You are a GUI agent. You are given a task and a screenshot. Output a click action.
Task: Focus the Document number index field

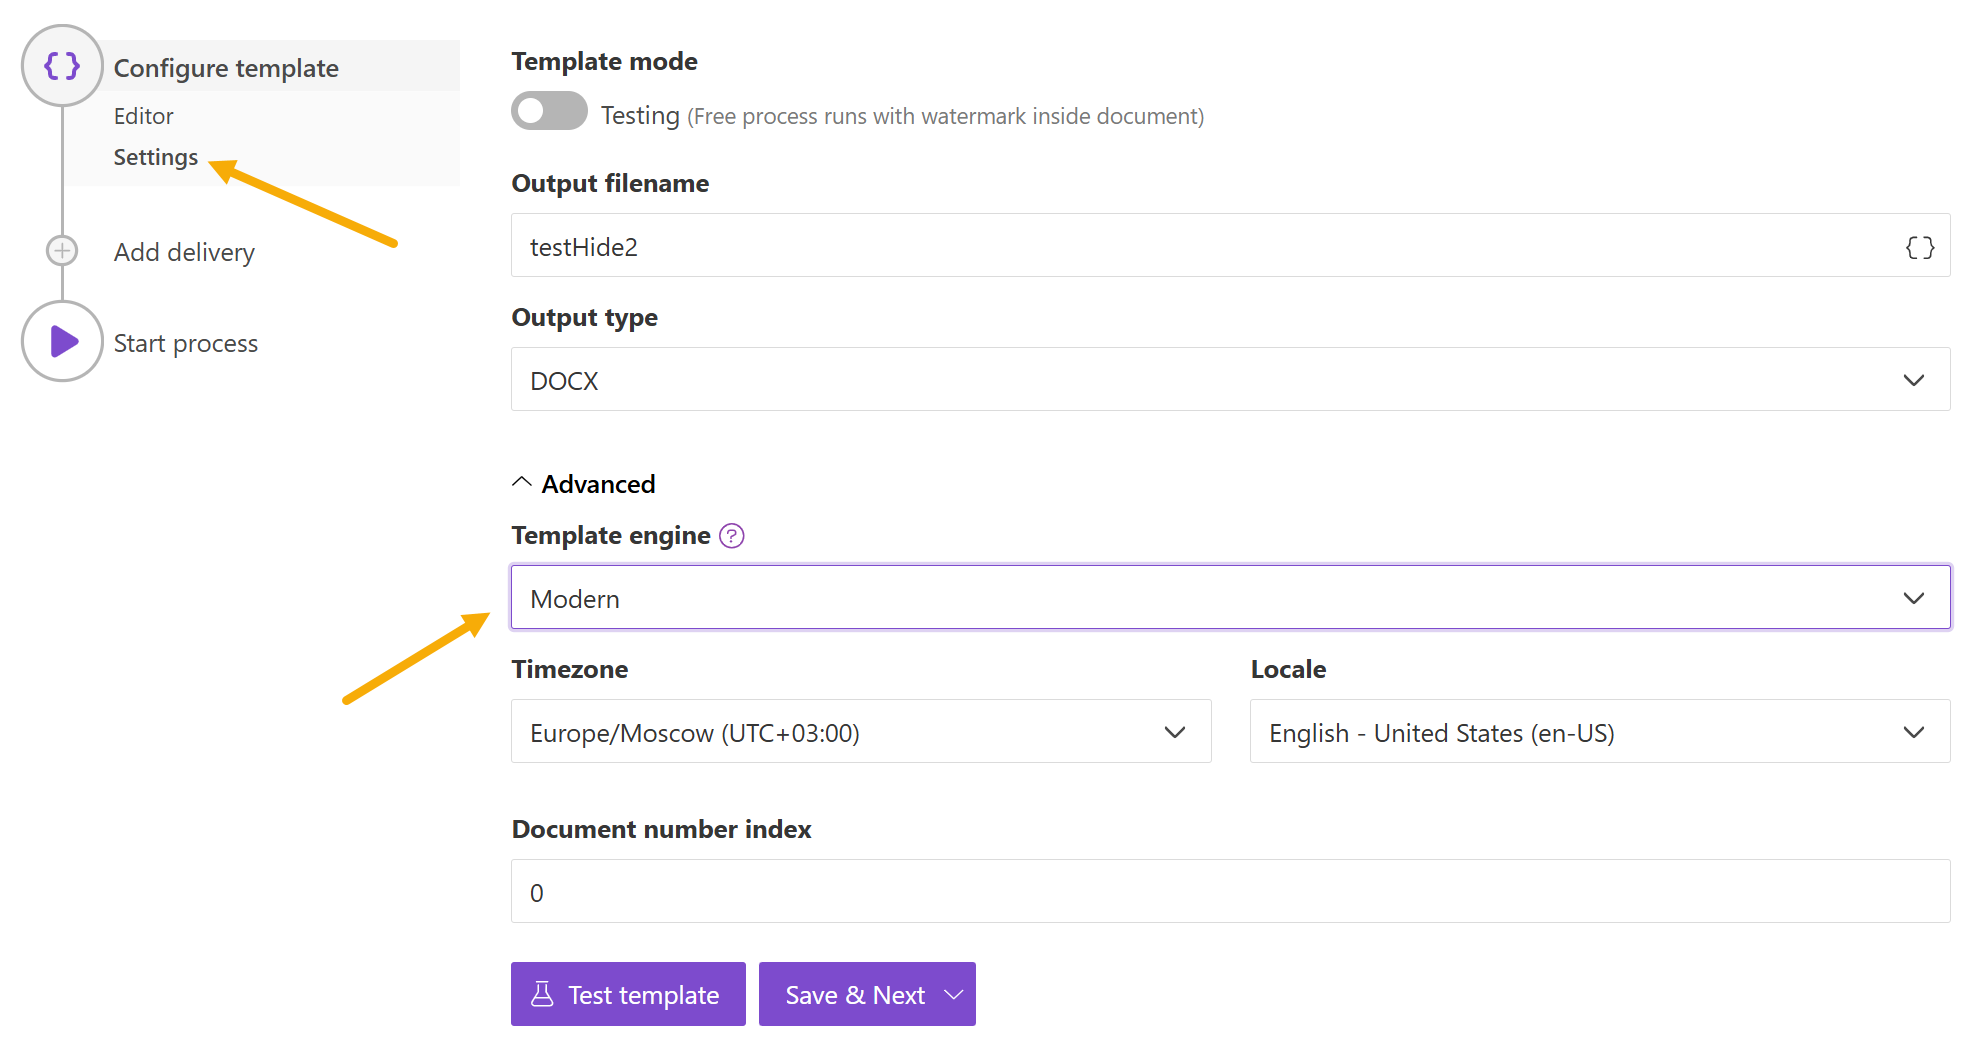click(x=1229, y=892)
